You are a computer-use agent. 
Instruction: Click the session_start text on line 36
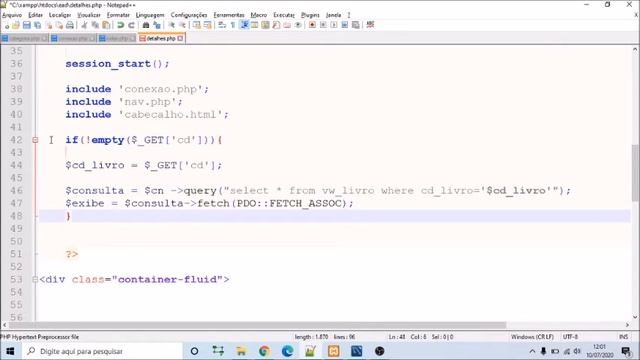pyautogui.click(x=108, y=64)
